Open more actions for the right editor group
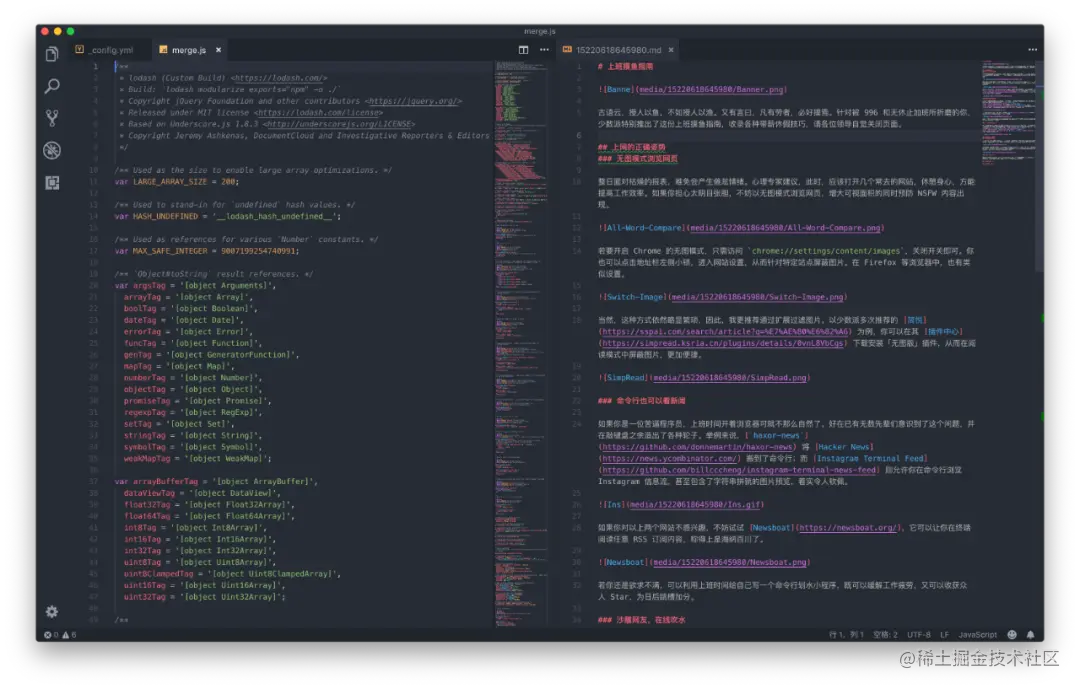Image resolution: width=1080 pixels, height=689 pixels. click(x=1032, y=50)
